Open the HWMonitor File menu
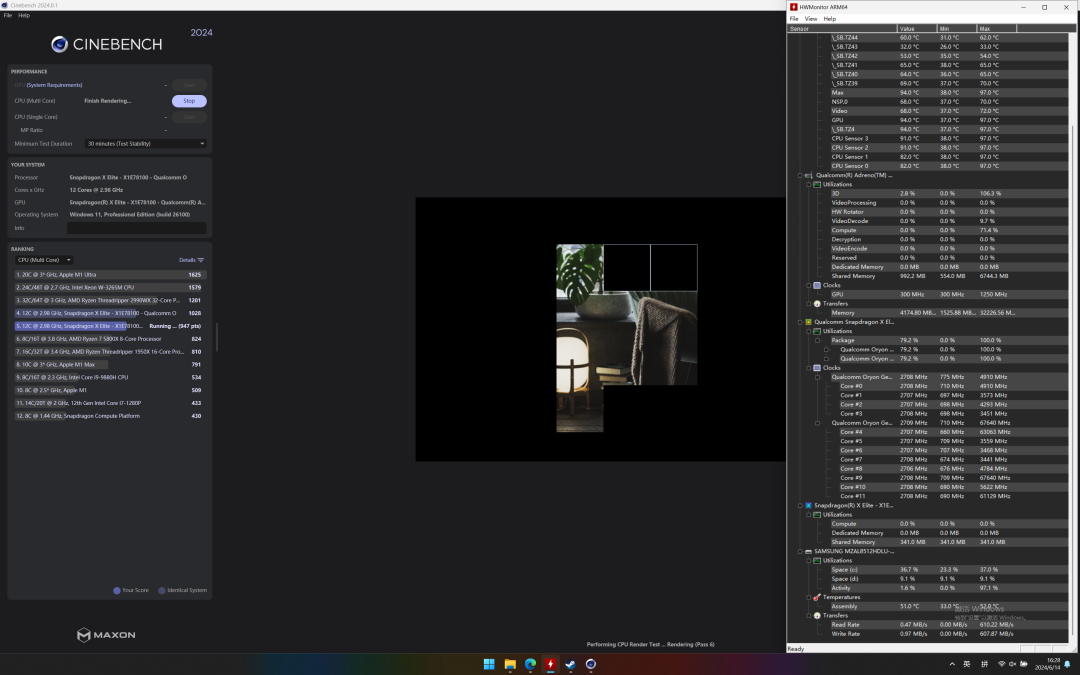The image size is (1080, 675). click(x=794, y=19)
